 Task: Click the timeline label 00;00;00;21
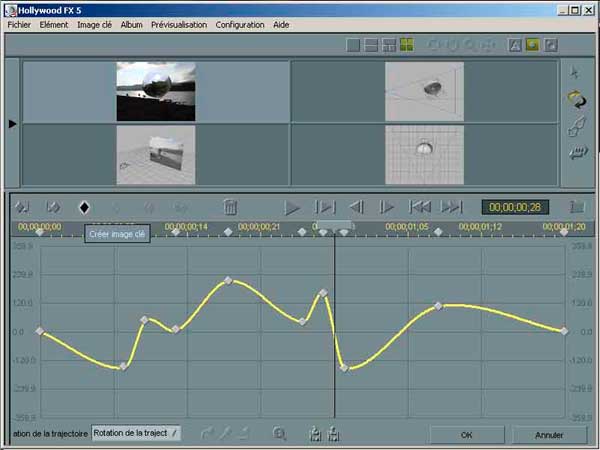259,227
